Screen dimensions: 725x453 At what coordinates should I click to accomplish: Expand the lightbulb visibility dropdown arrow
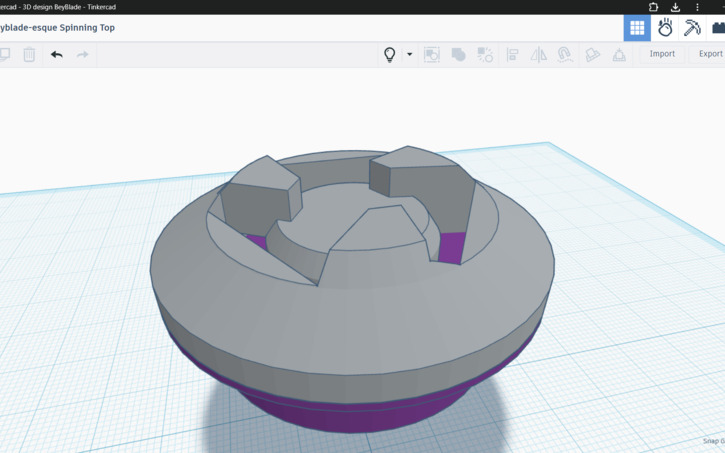click(409, 54)
